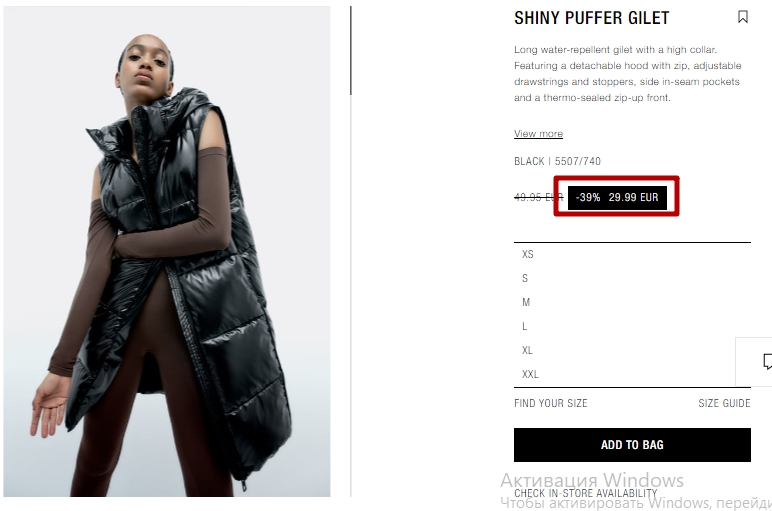Screen dimensions: 772x511
Task: Click the product photo of the model
Action: click(x=167, y=252)
